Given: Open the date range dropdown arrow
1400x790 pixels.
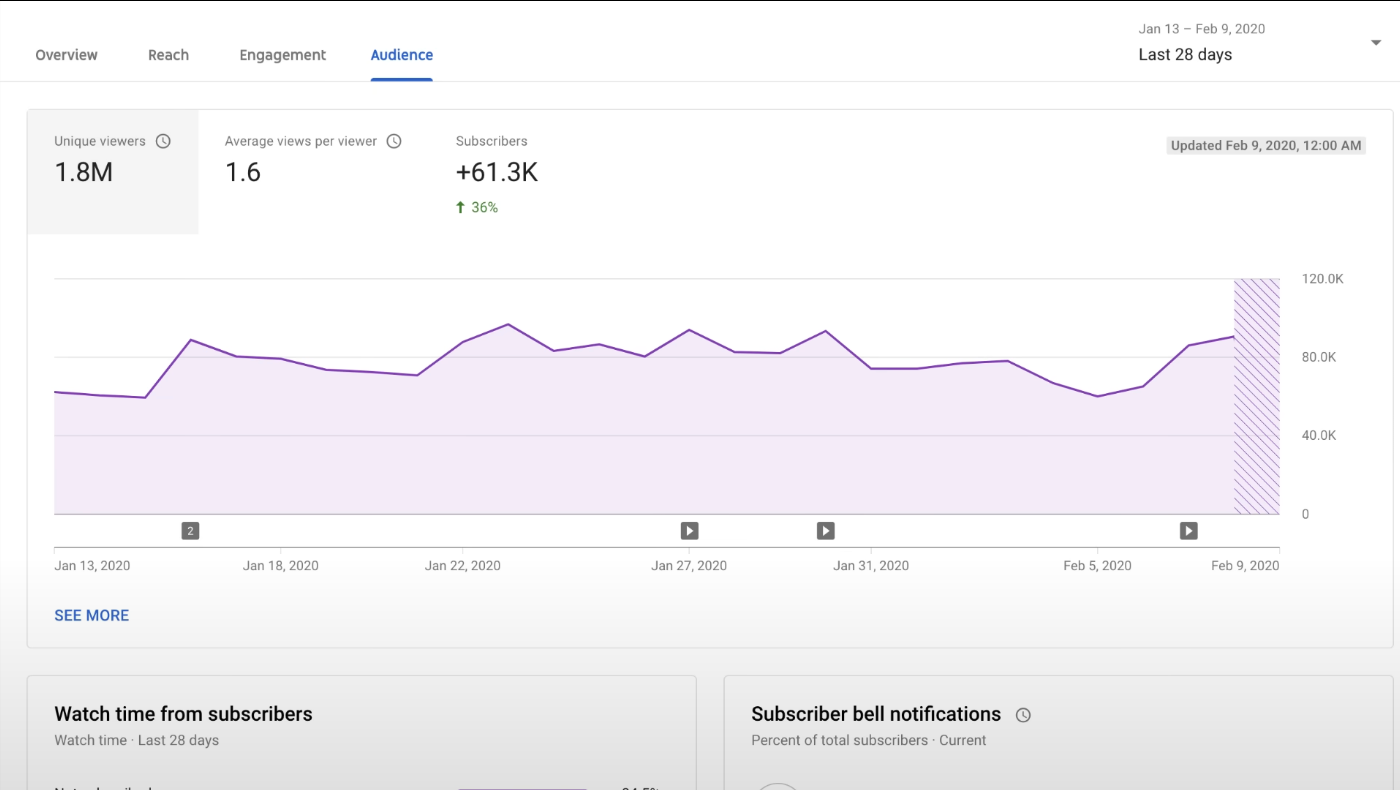Looking at the screenshot, I should [x=1375, y=42].
